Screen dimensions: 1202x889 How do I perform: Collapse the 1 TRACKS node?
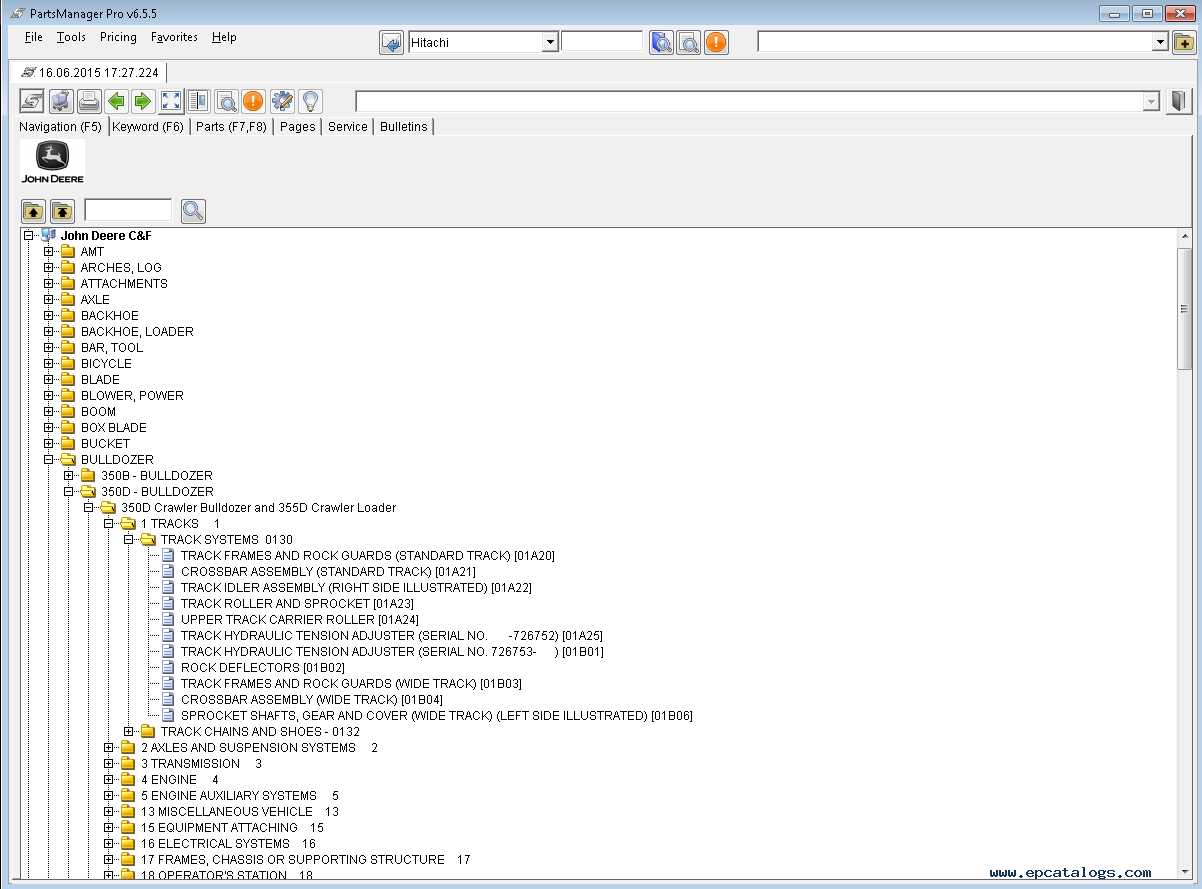tap(108, 524)
